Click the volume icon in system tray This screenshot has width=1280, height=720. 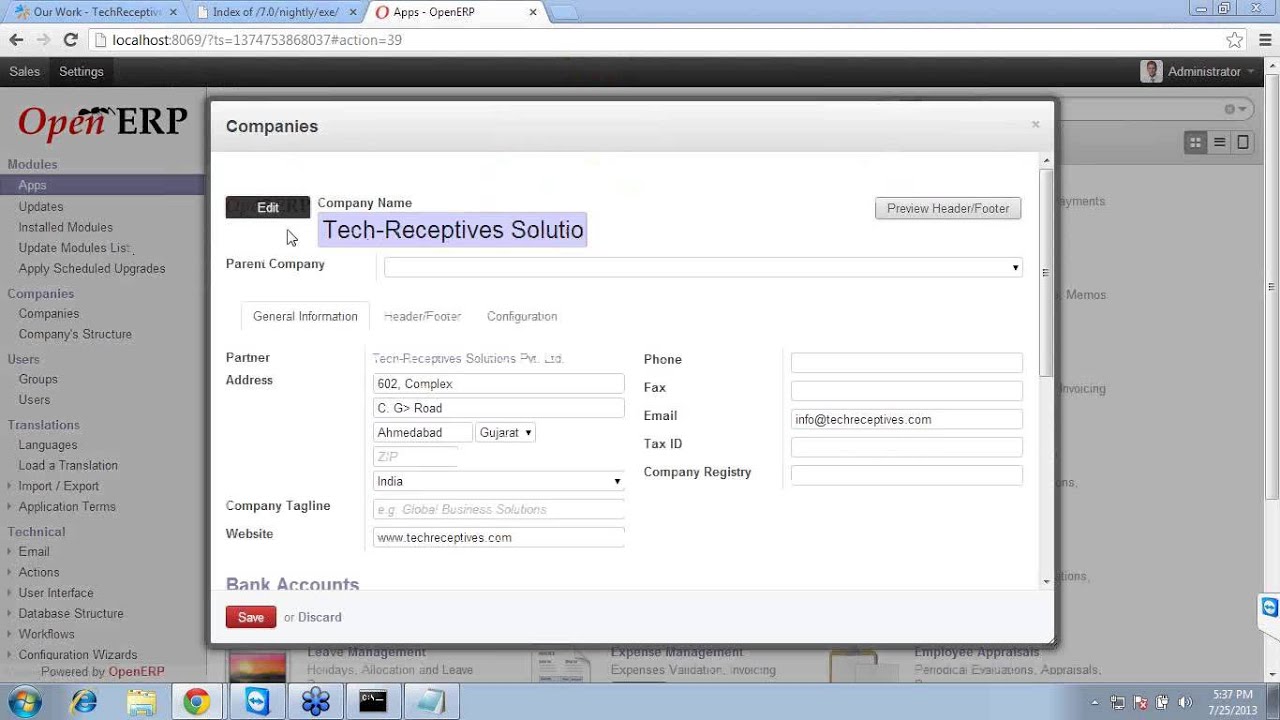[x=1186, y=702]
